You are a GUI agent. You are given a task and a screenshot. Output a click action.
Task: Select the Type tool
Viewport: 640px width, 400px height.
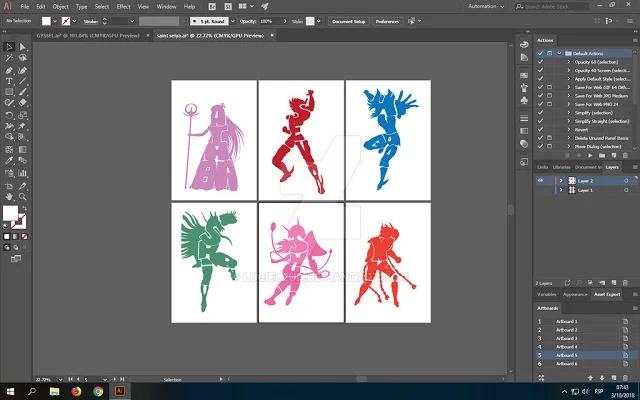point(9,81)
